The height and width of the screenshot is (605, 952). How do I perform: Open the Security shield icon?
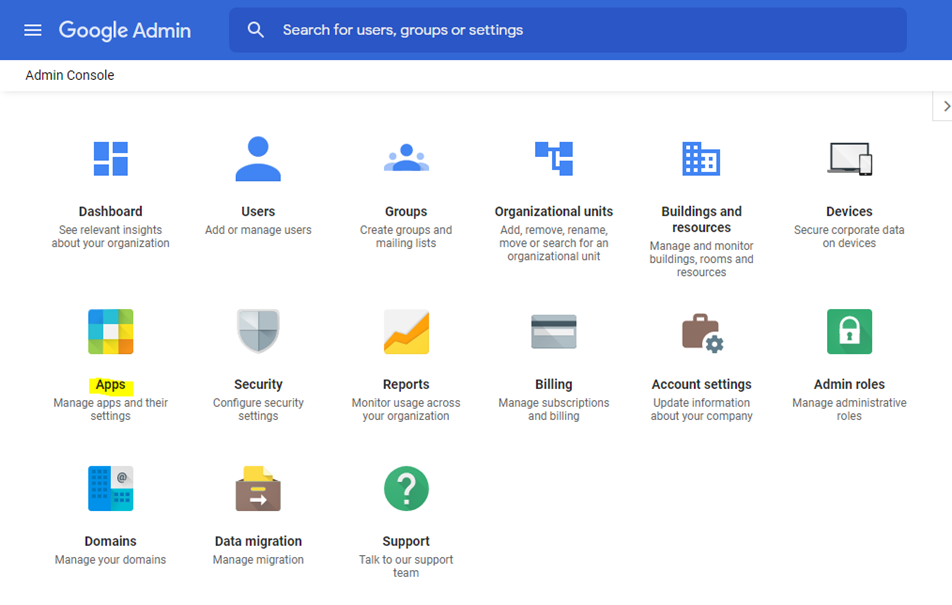(258, 331)
